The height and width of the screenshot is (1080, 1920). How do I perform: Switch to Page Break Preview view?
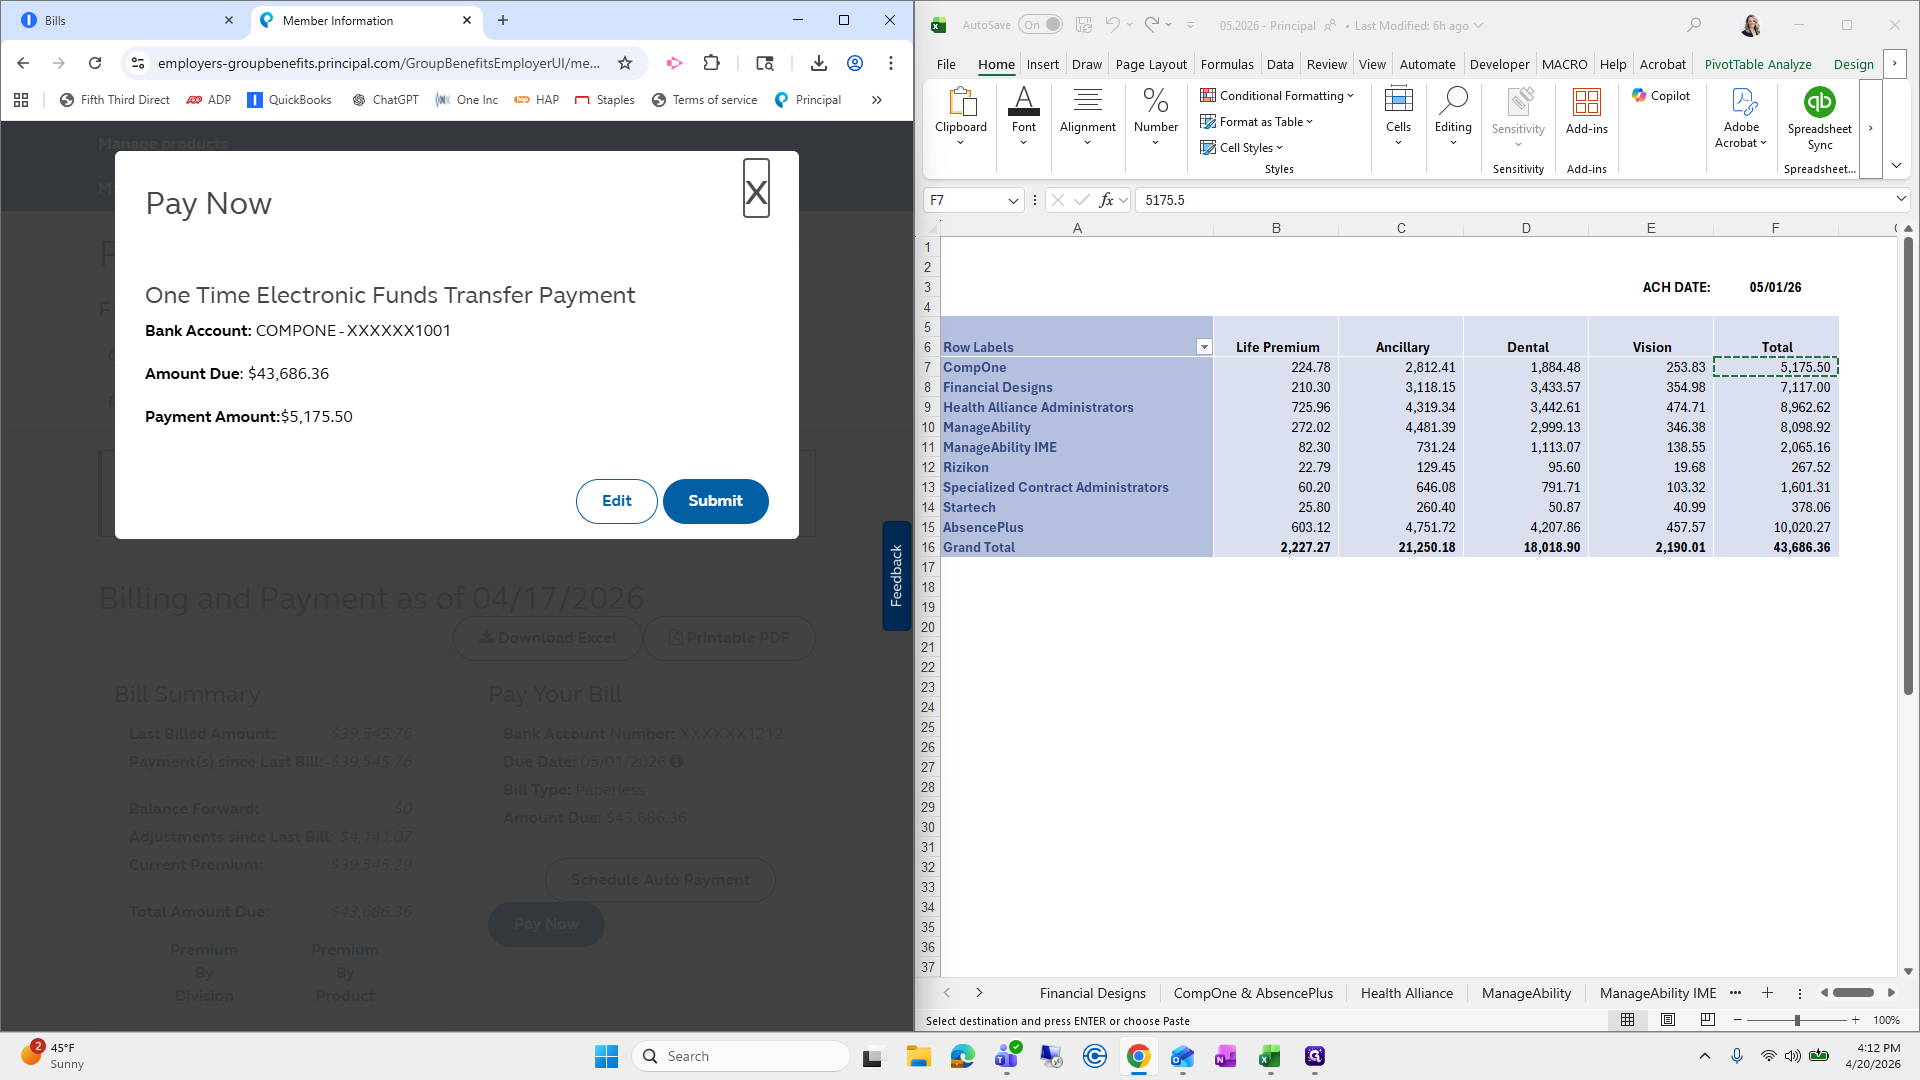point(1707,1020)
